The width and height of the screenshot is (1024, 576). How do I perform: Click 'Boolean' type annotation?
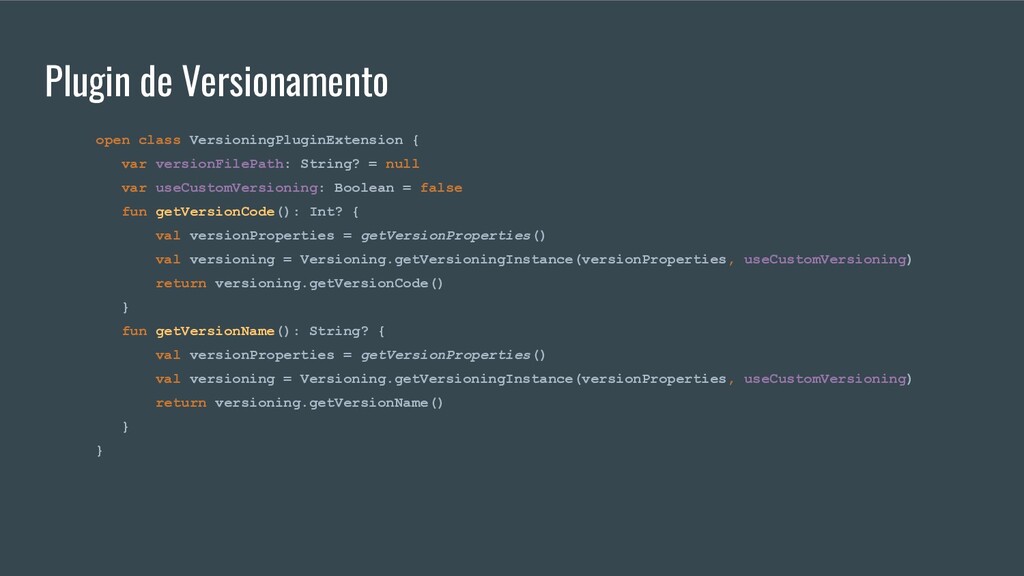coord(364,188)
